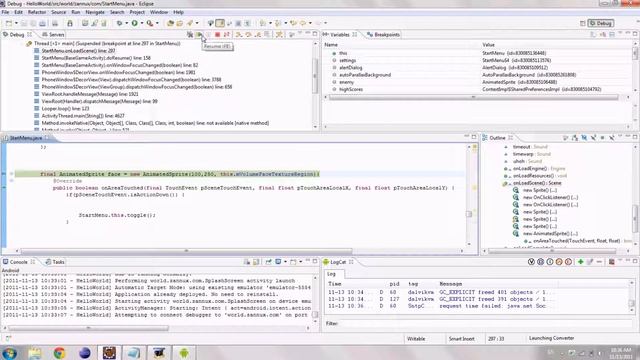Viewport: 640px width, 360px height.
Task: Toggle Hide Non-Public Members icon in Outline toolbar
Action: pyautogui.click(x=602, y=138)
